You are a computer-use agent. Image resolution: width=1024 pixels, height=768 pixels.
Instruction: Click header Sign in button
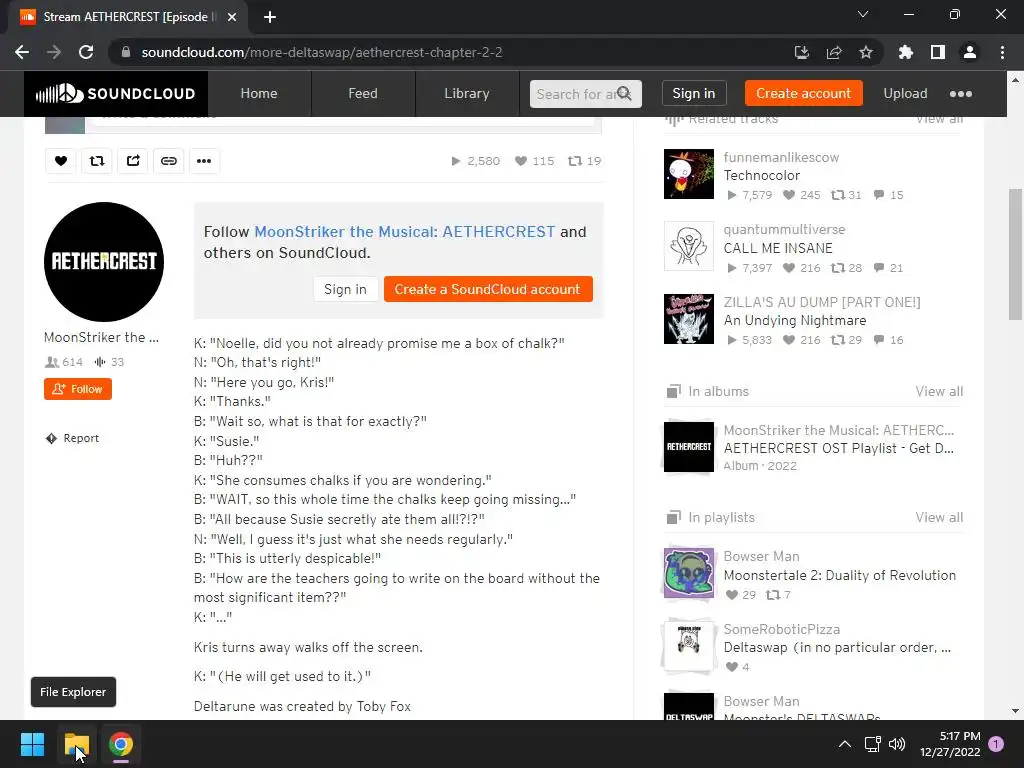coord(694,93)
